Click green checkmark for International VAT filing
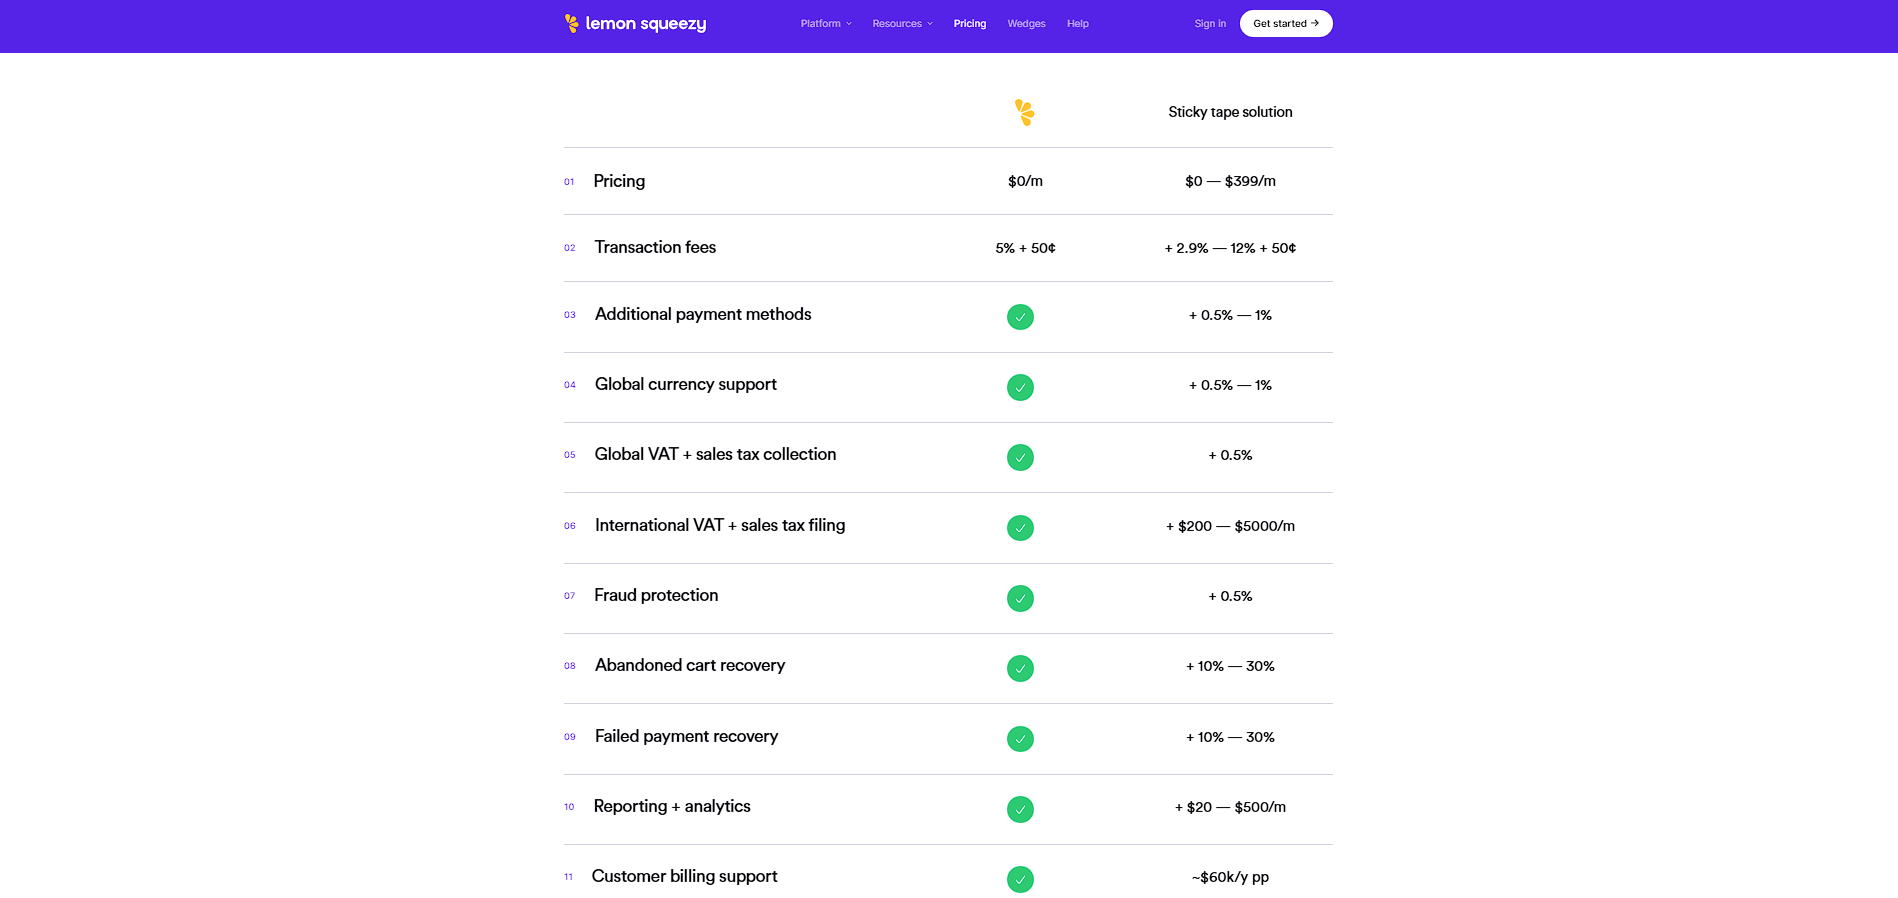The image size is (1898, 898). point(1020,528)
